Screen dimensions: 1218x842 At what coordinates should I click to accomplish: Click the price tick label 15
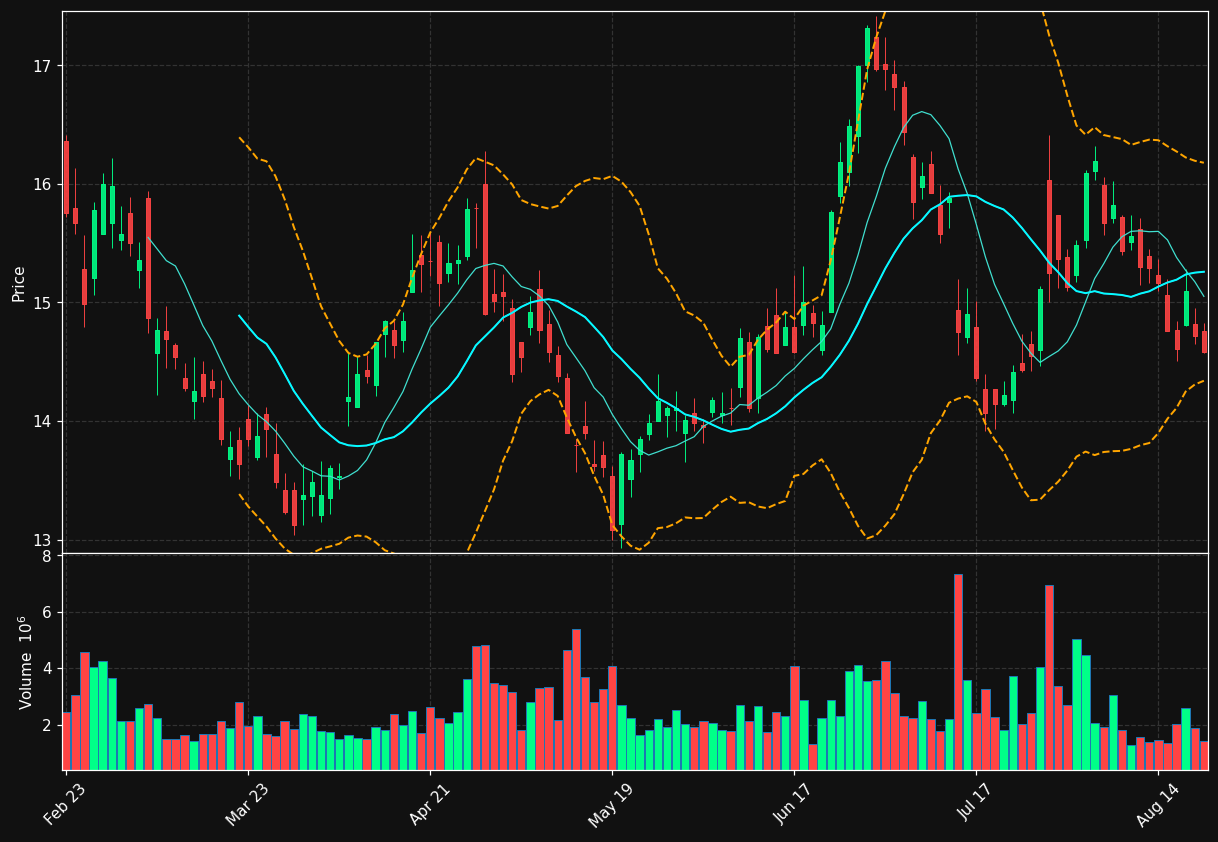[x=44, y=303]
